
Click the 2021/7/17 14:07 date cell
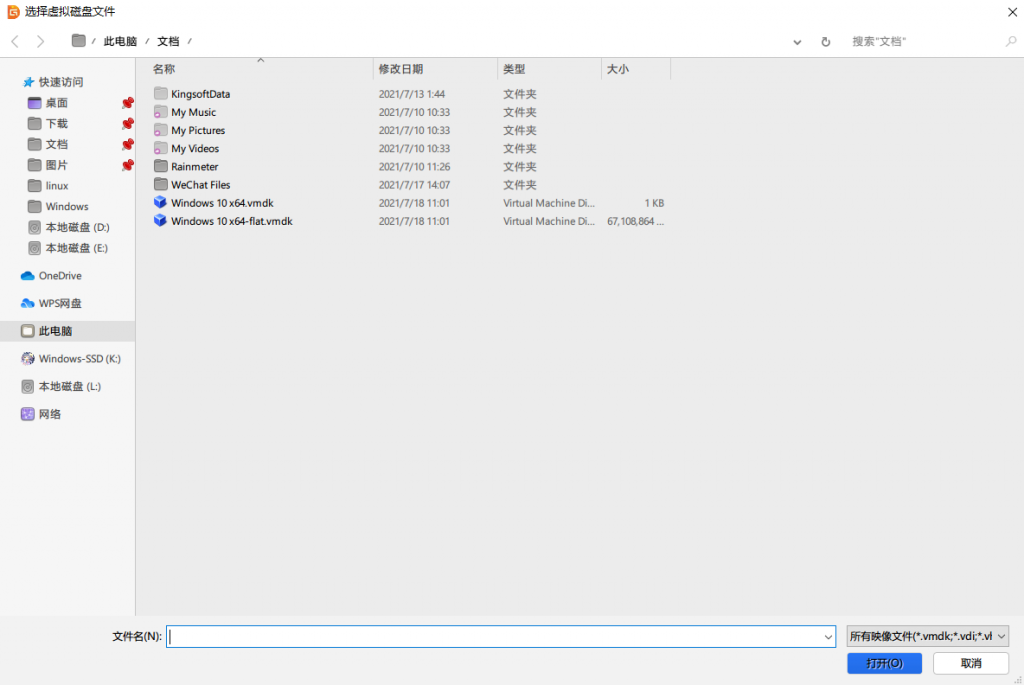click(x=414, y=185)
